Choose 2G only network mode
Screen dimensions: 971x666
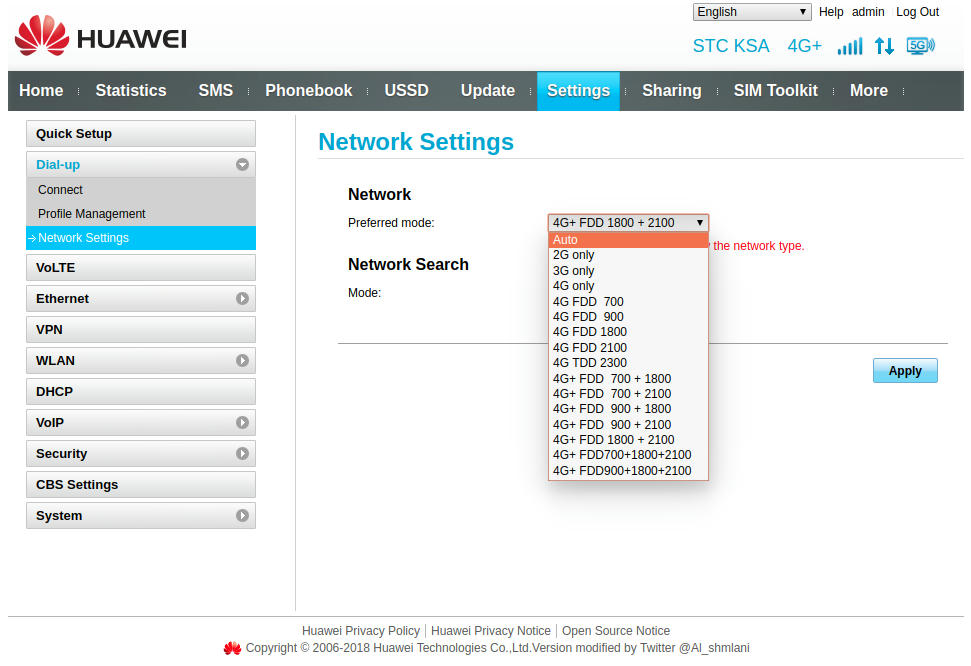[628, 255]
